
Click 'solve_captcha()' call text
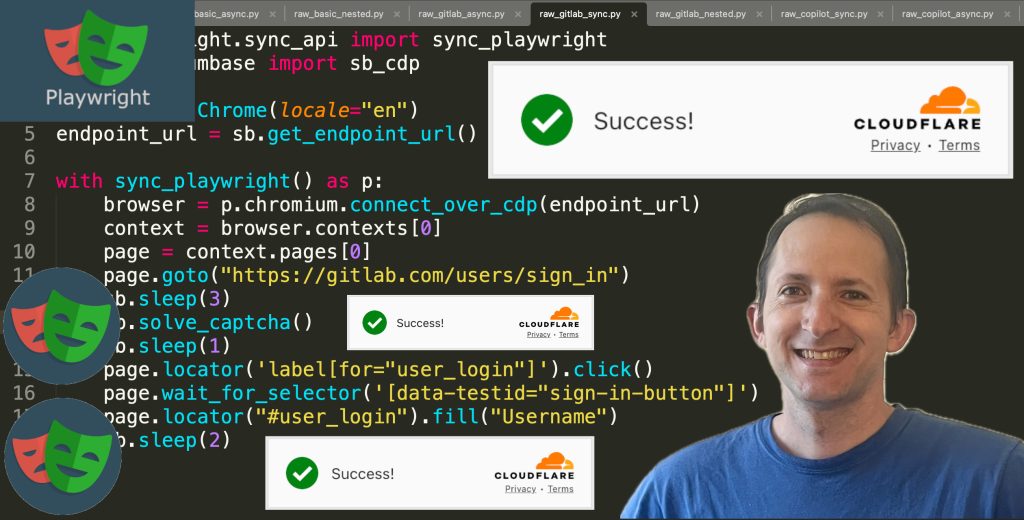coord(225,322)
